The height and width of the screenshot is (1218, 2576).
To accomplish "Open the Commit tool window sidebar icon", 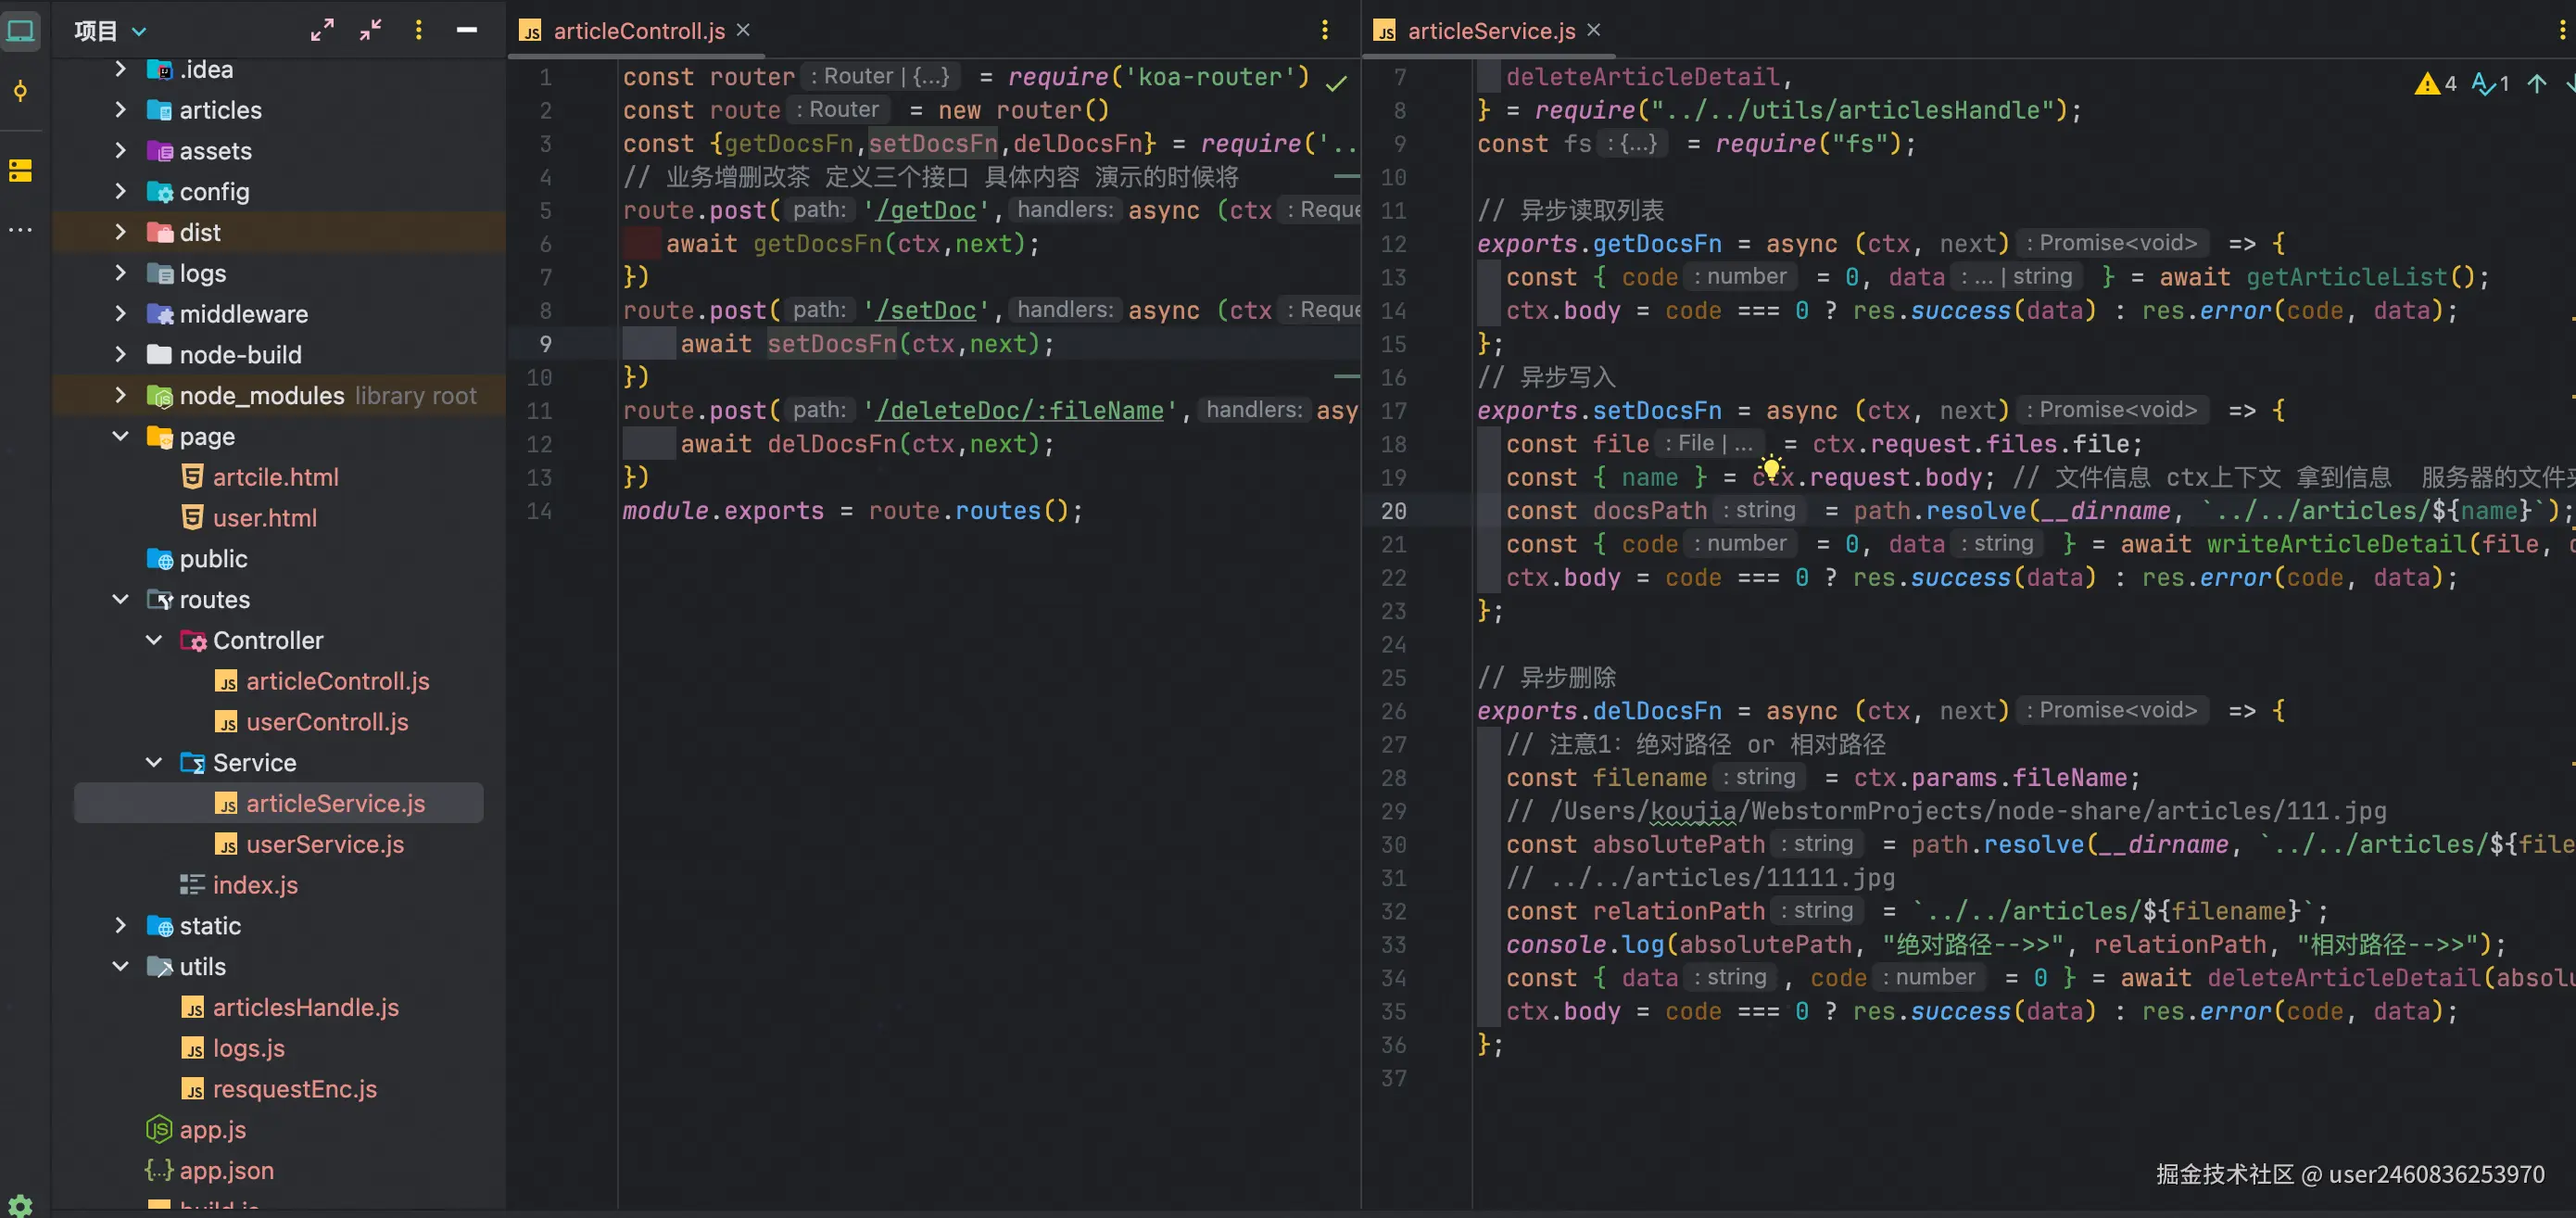I will point(20,92).
